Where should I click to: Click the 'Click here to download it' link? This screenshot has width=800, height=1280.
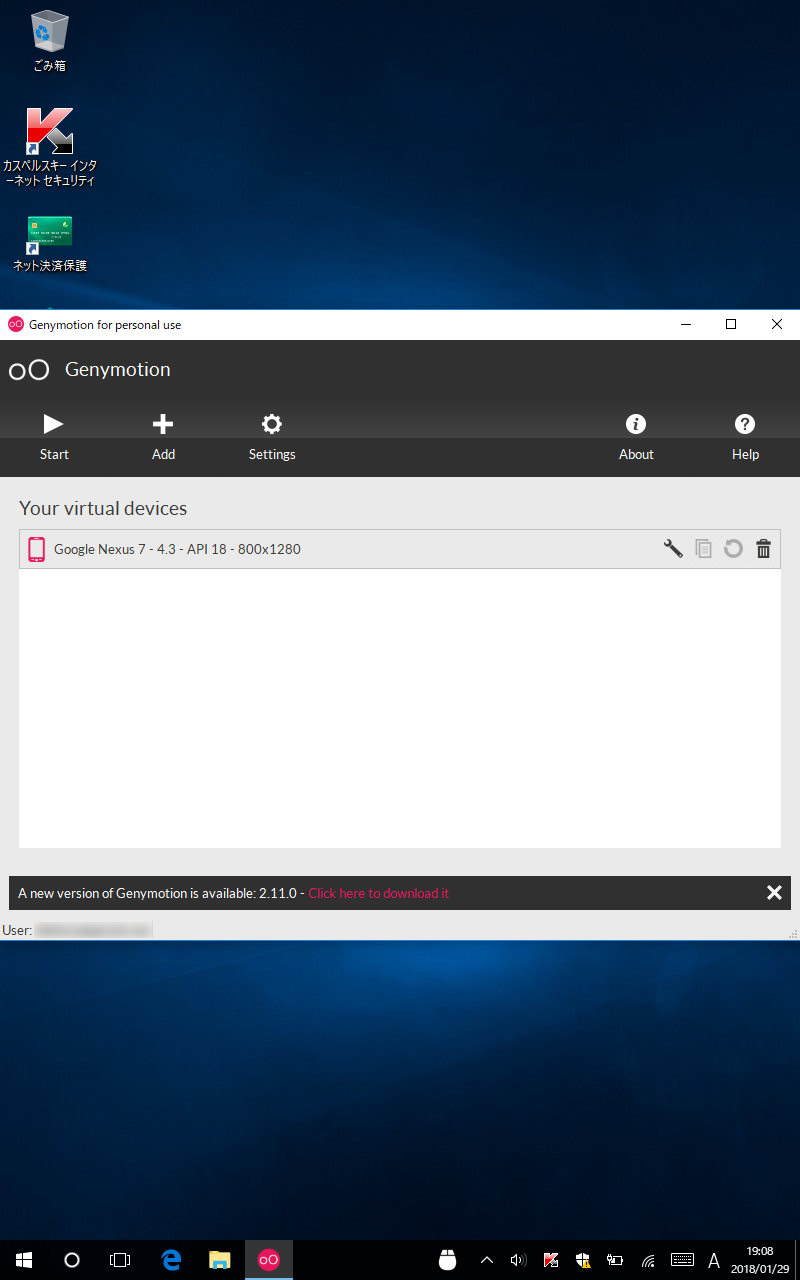coord(379,893)
